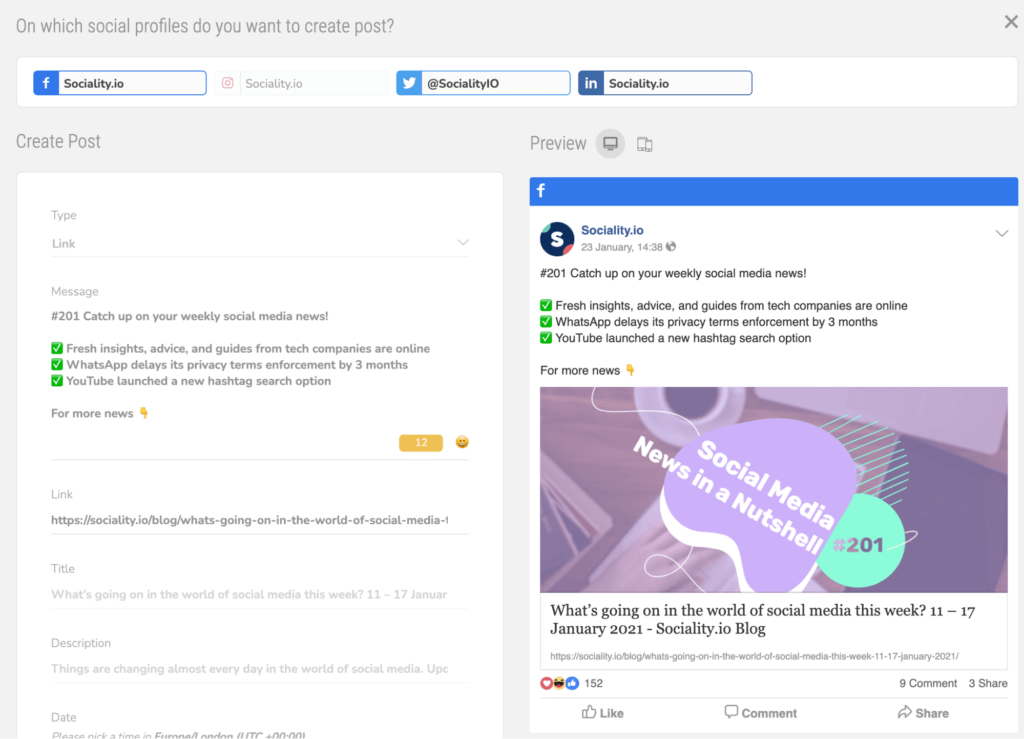
Task: Click the Comment button in preview
Action: pos(761,713)
